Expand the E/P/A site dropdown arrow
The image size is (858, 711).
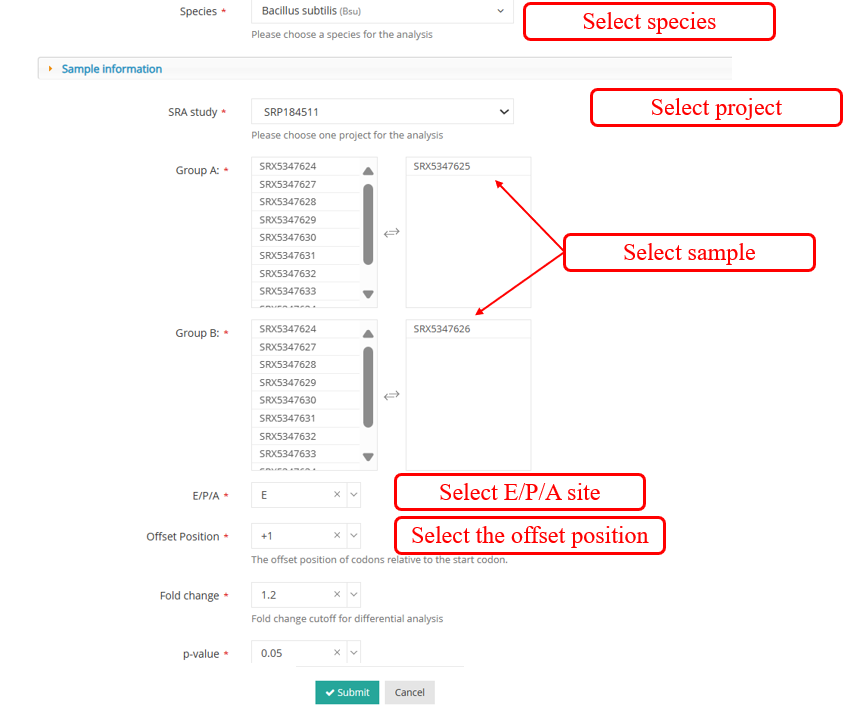tap(353, 495)
